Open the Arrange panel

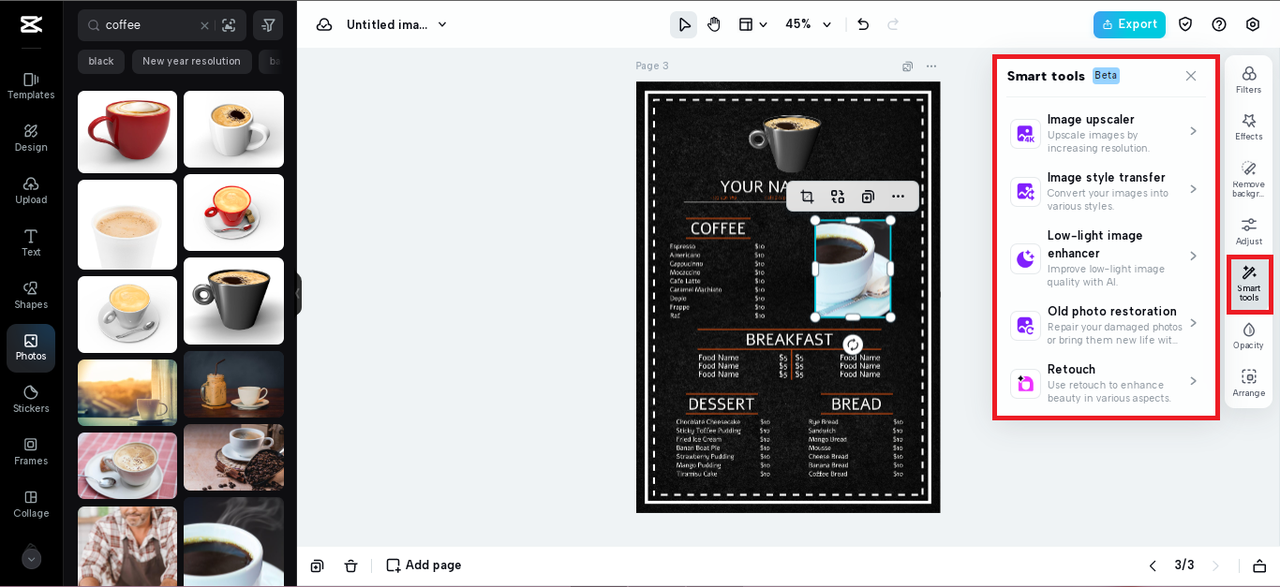pyautogui.click(x=1248, y=385)
